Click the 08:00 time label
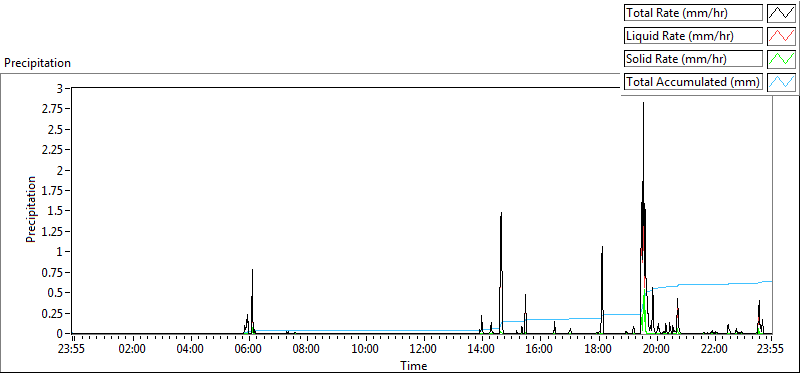Image resolution: width=800 pixels, height=373 pixels. [307, 350]
